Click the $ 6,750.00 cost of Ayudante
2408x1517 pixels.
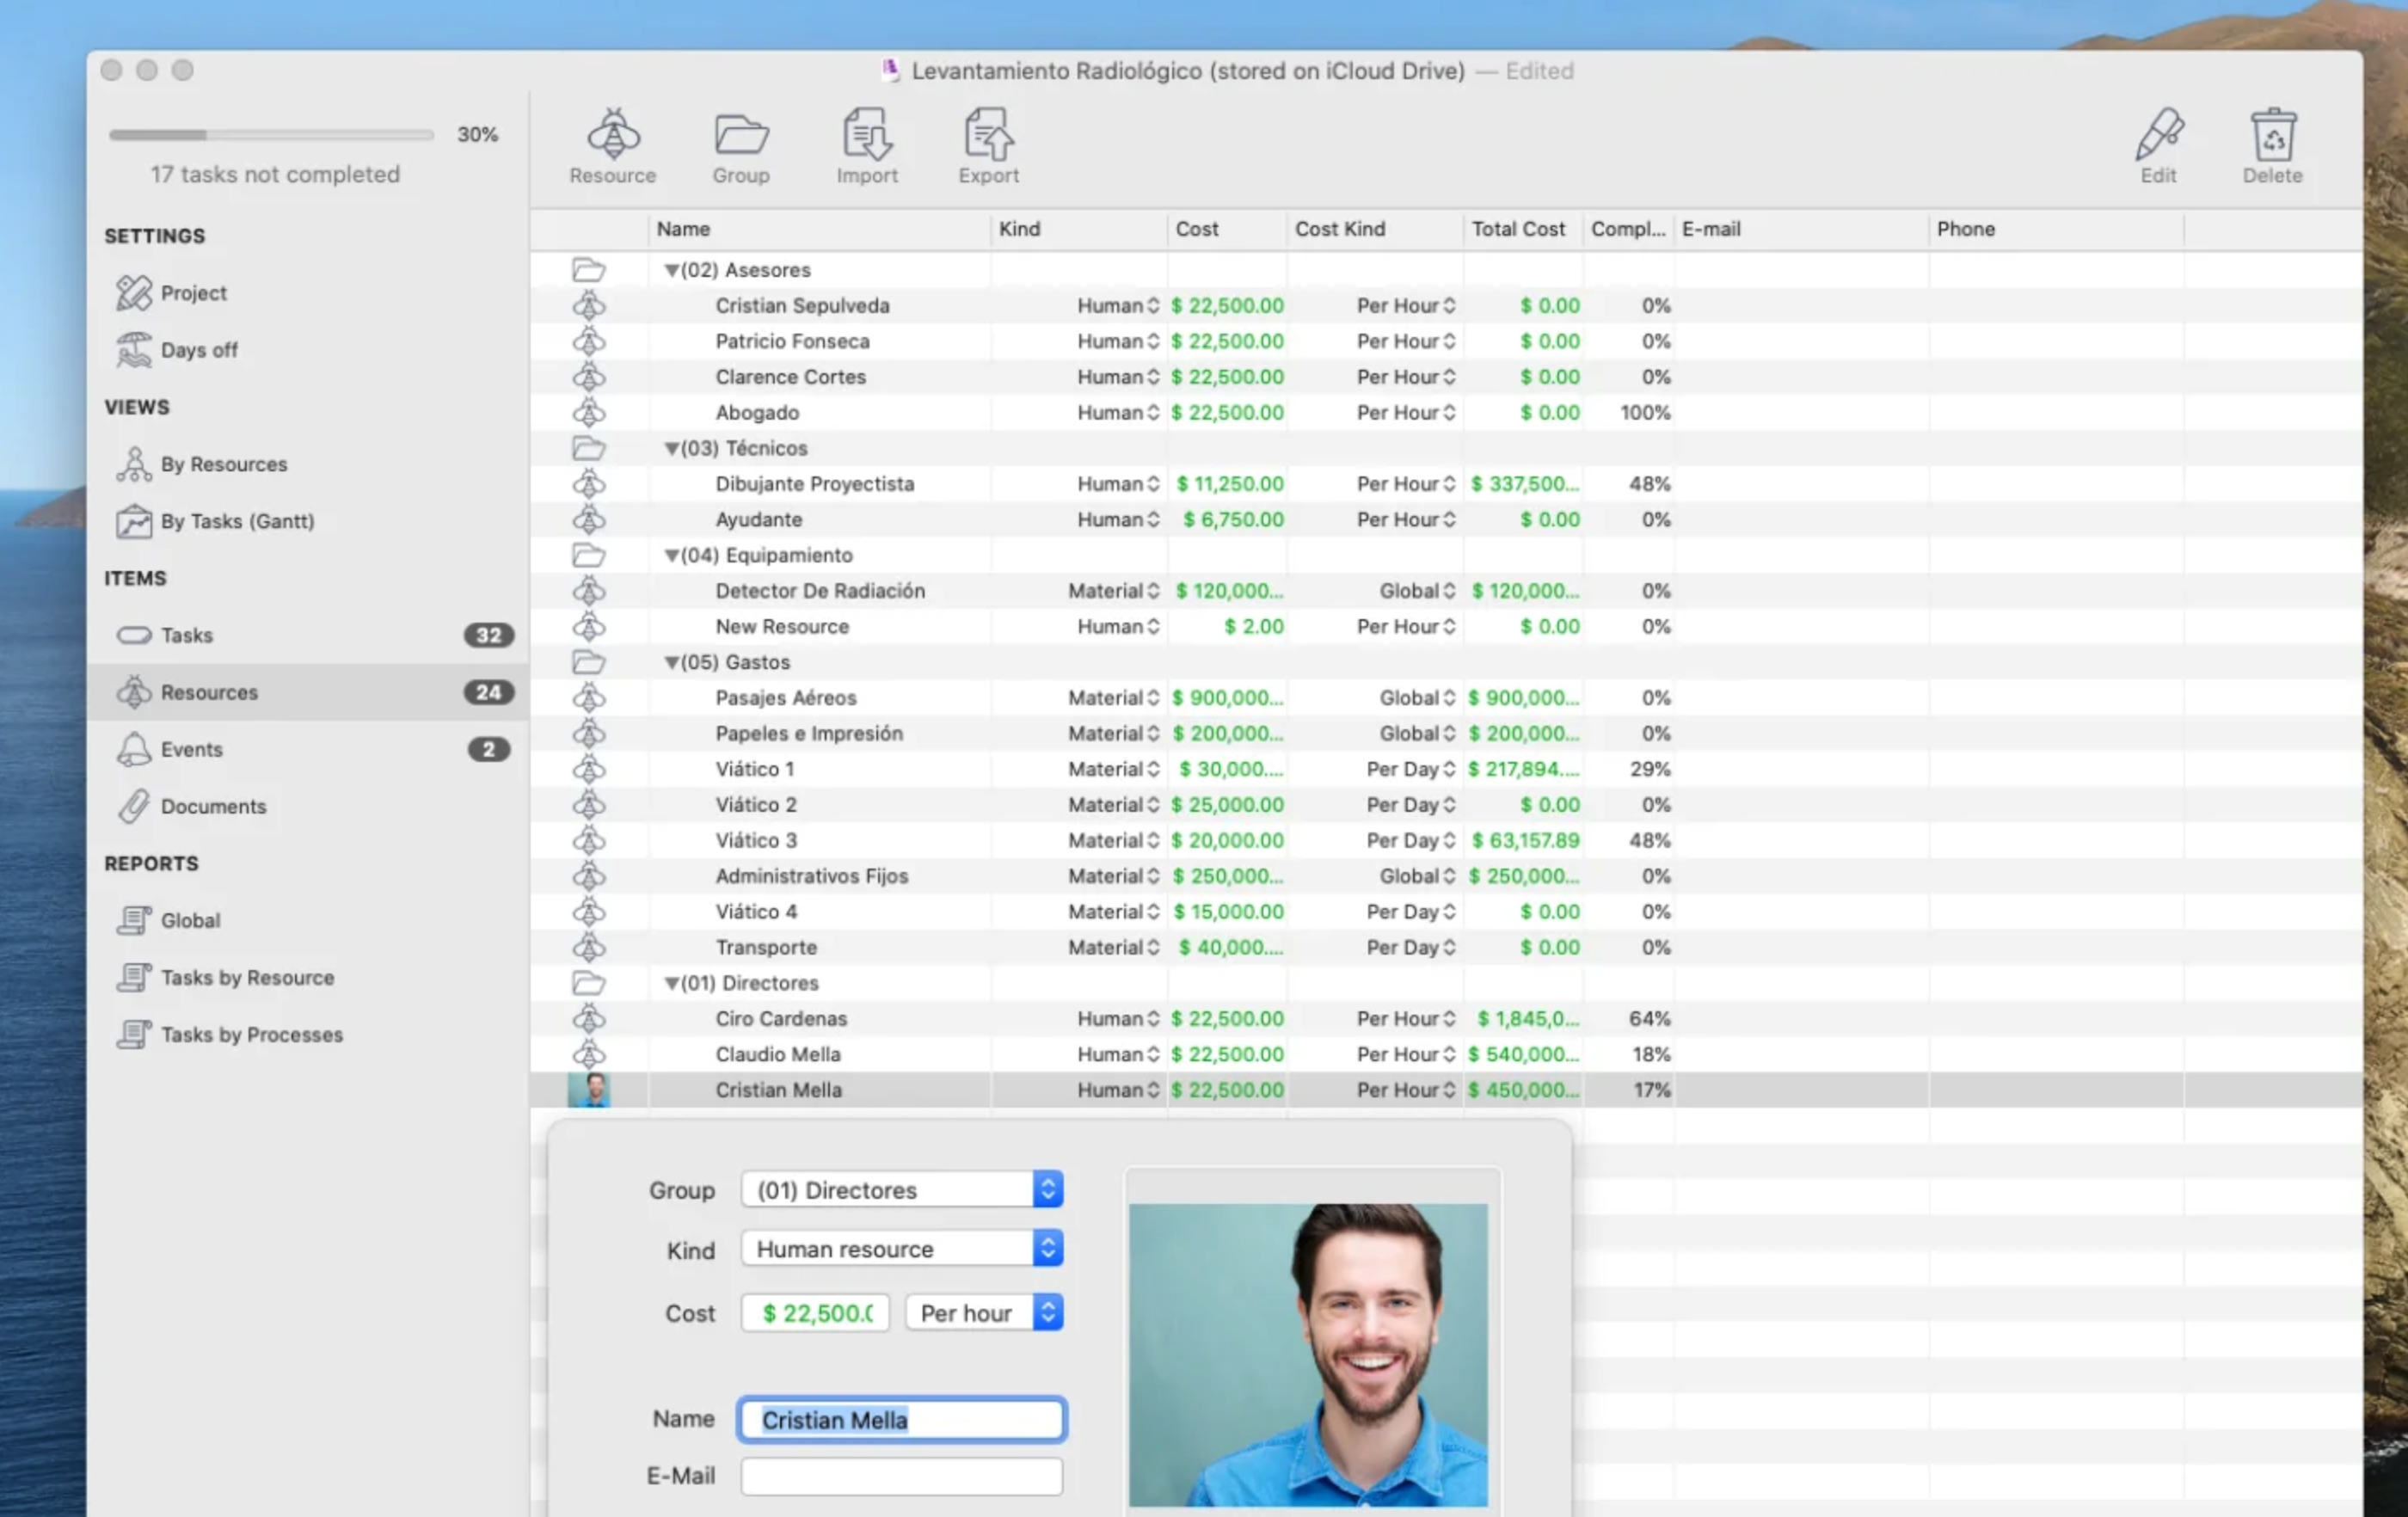click(x=1233, y=520)
